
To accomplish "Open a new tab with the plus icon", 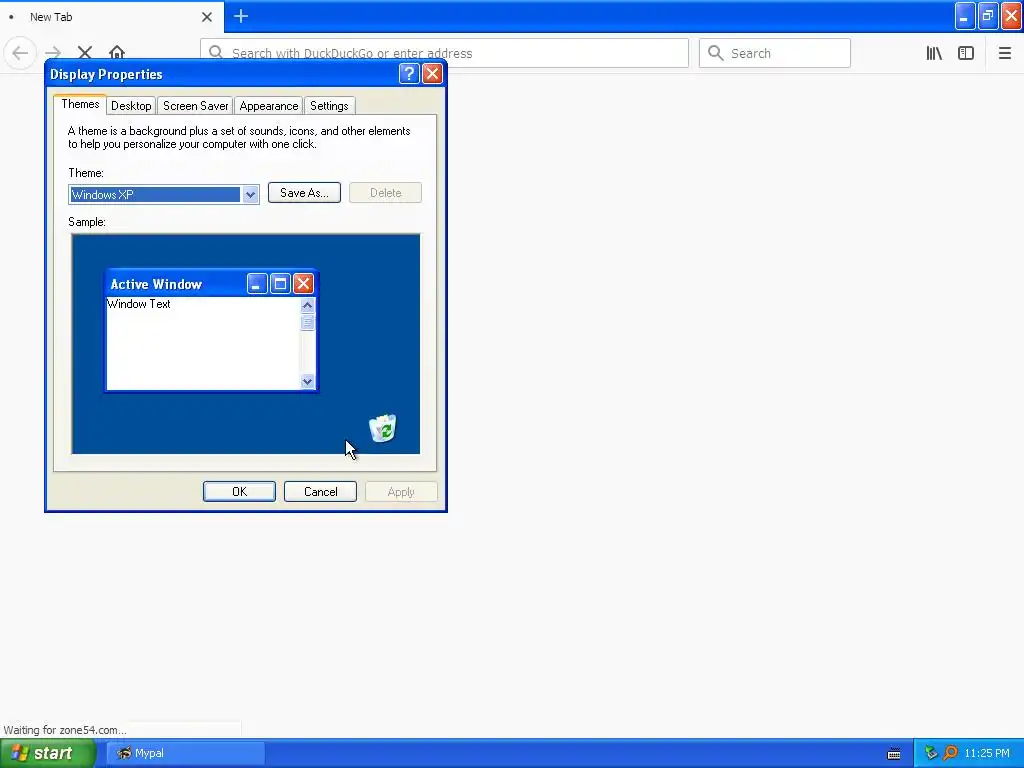I will pos(241,16).
